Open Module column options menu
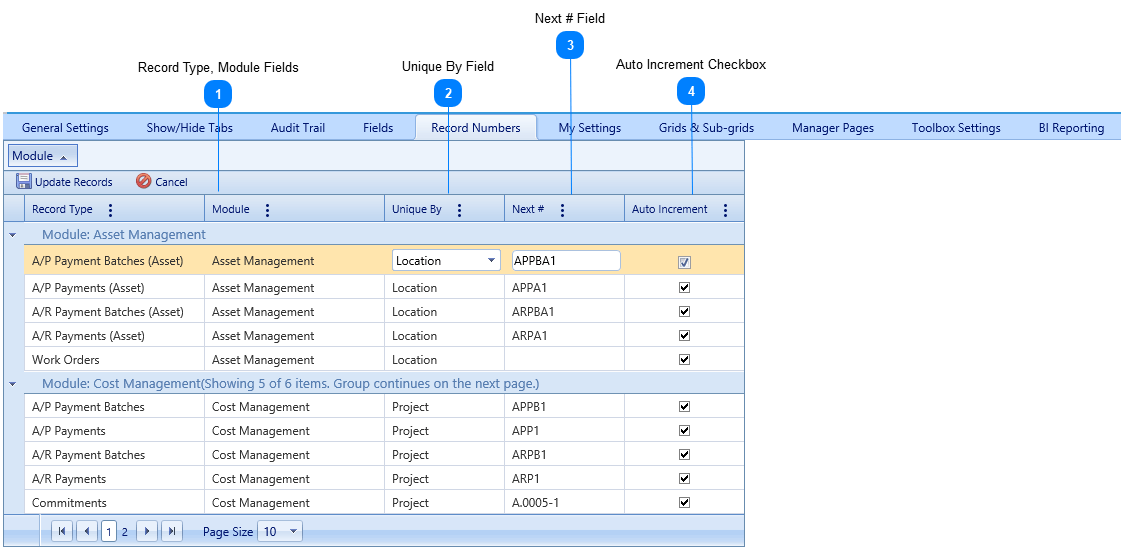Screen dimensions: 1124x557 click(267, 210)
